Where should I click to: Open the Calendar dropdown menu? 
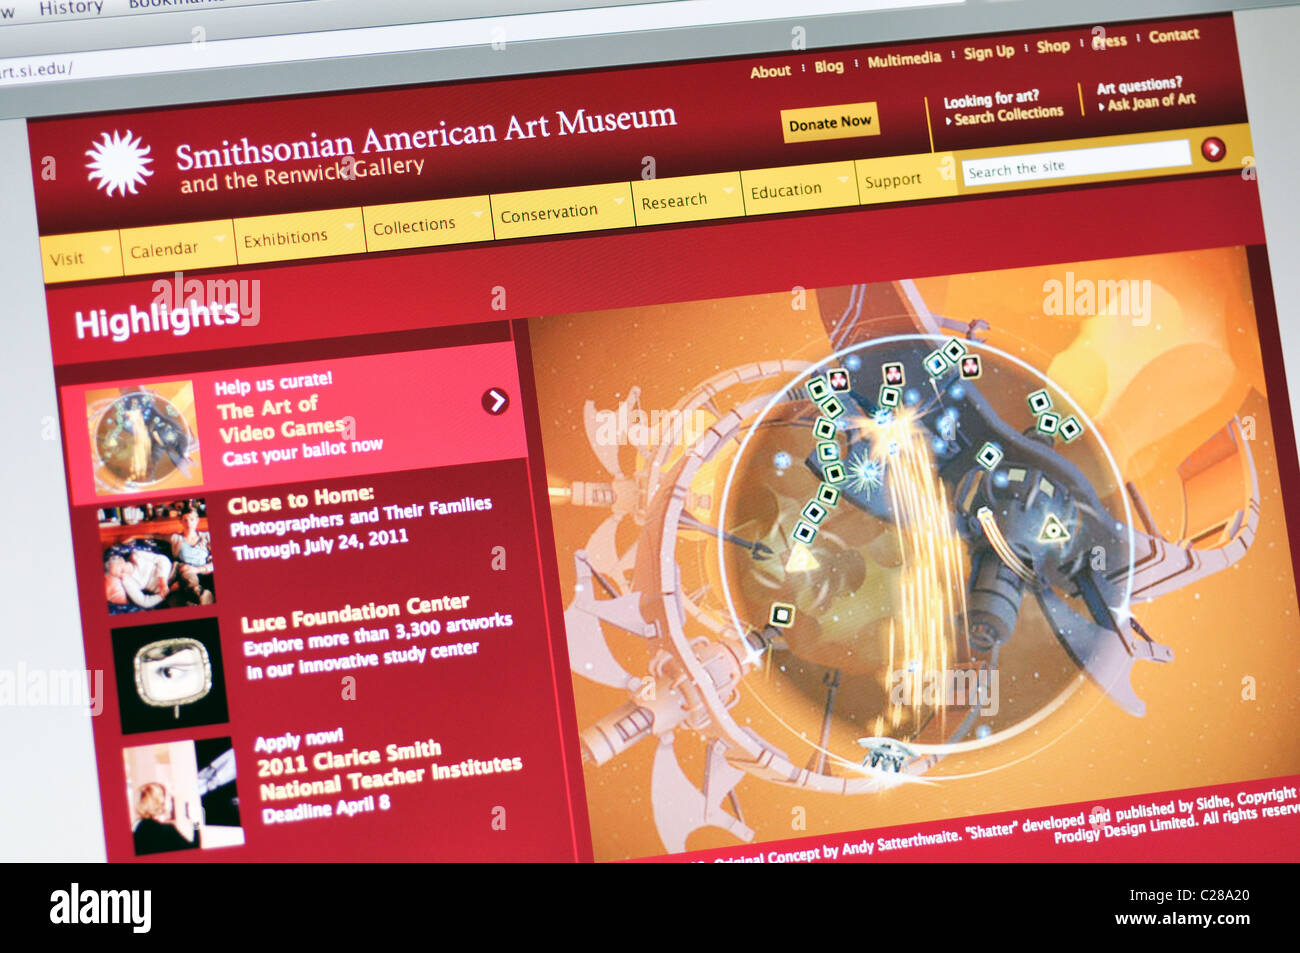[x=178, y=247]
